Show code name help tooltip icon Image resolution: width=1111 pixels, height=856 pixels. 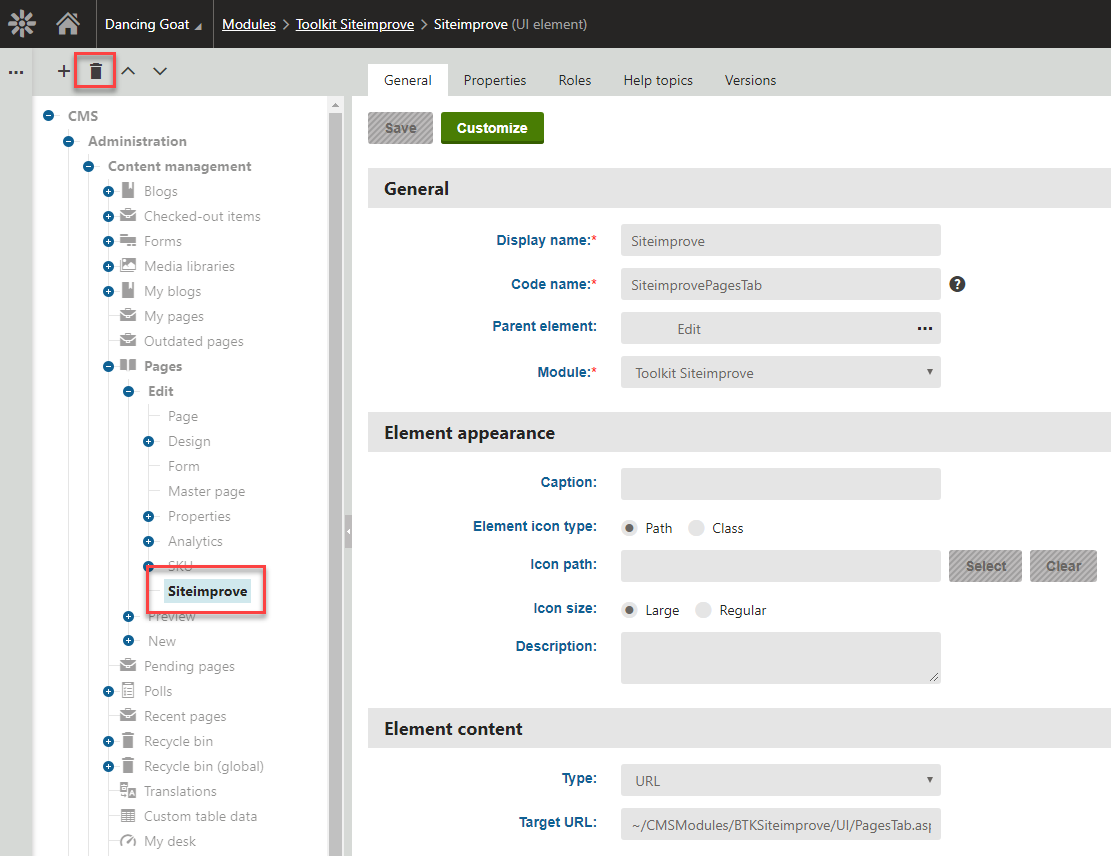click(x=957, y=284)
